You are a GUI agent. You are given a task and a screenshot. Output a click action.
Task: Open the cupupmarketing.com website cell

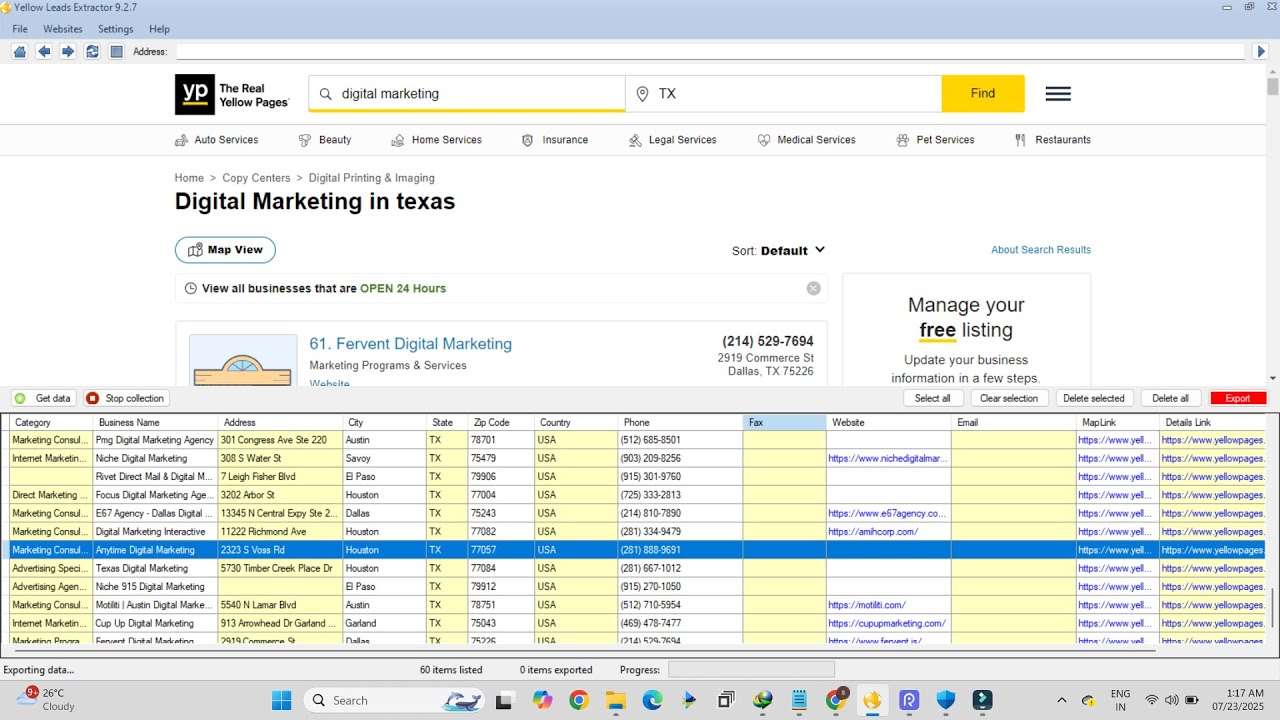889,623
